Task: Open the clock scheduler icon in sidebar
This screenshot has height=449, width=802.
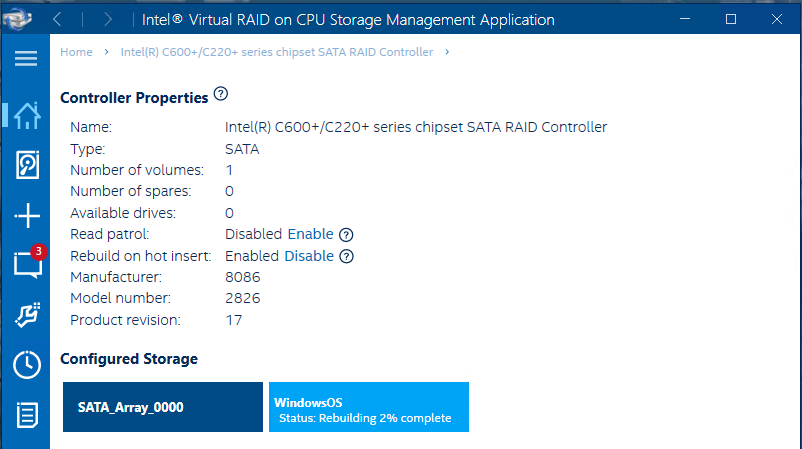Action: coord(27,365)
